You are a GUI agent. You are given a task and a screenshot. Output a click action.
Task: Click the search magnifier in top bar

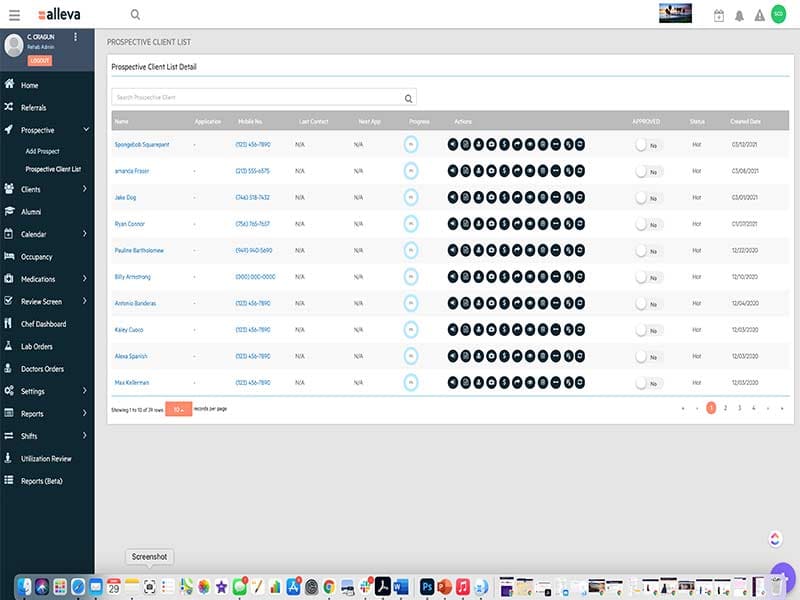135,15
